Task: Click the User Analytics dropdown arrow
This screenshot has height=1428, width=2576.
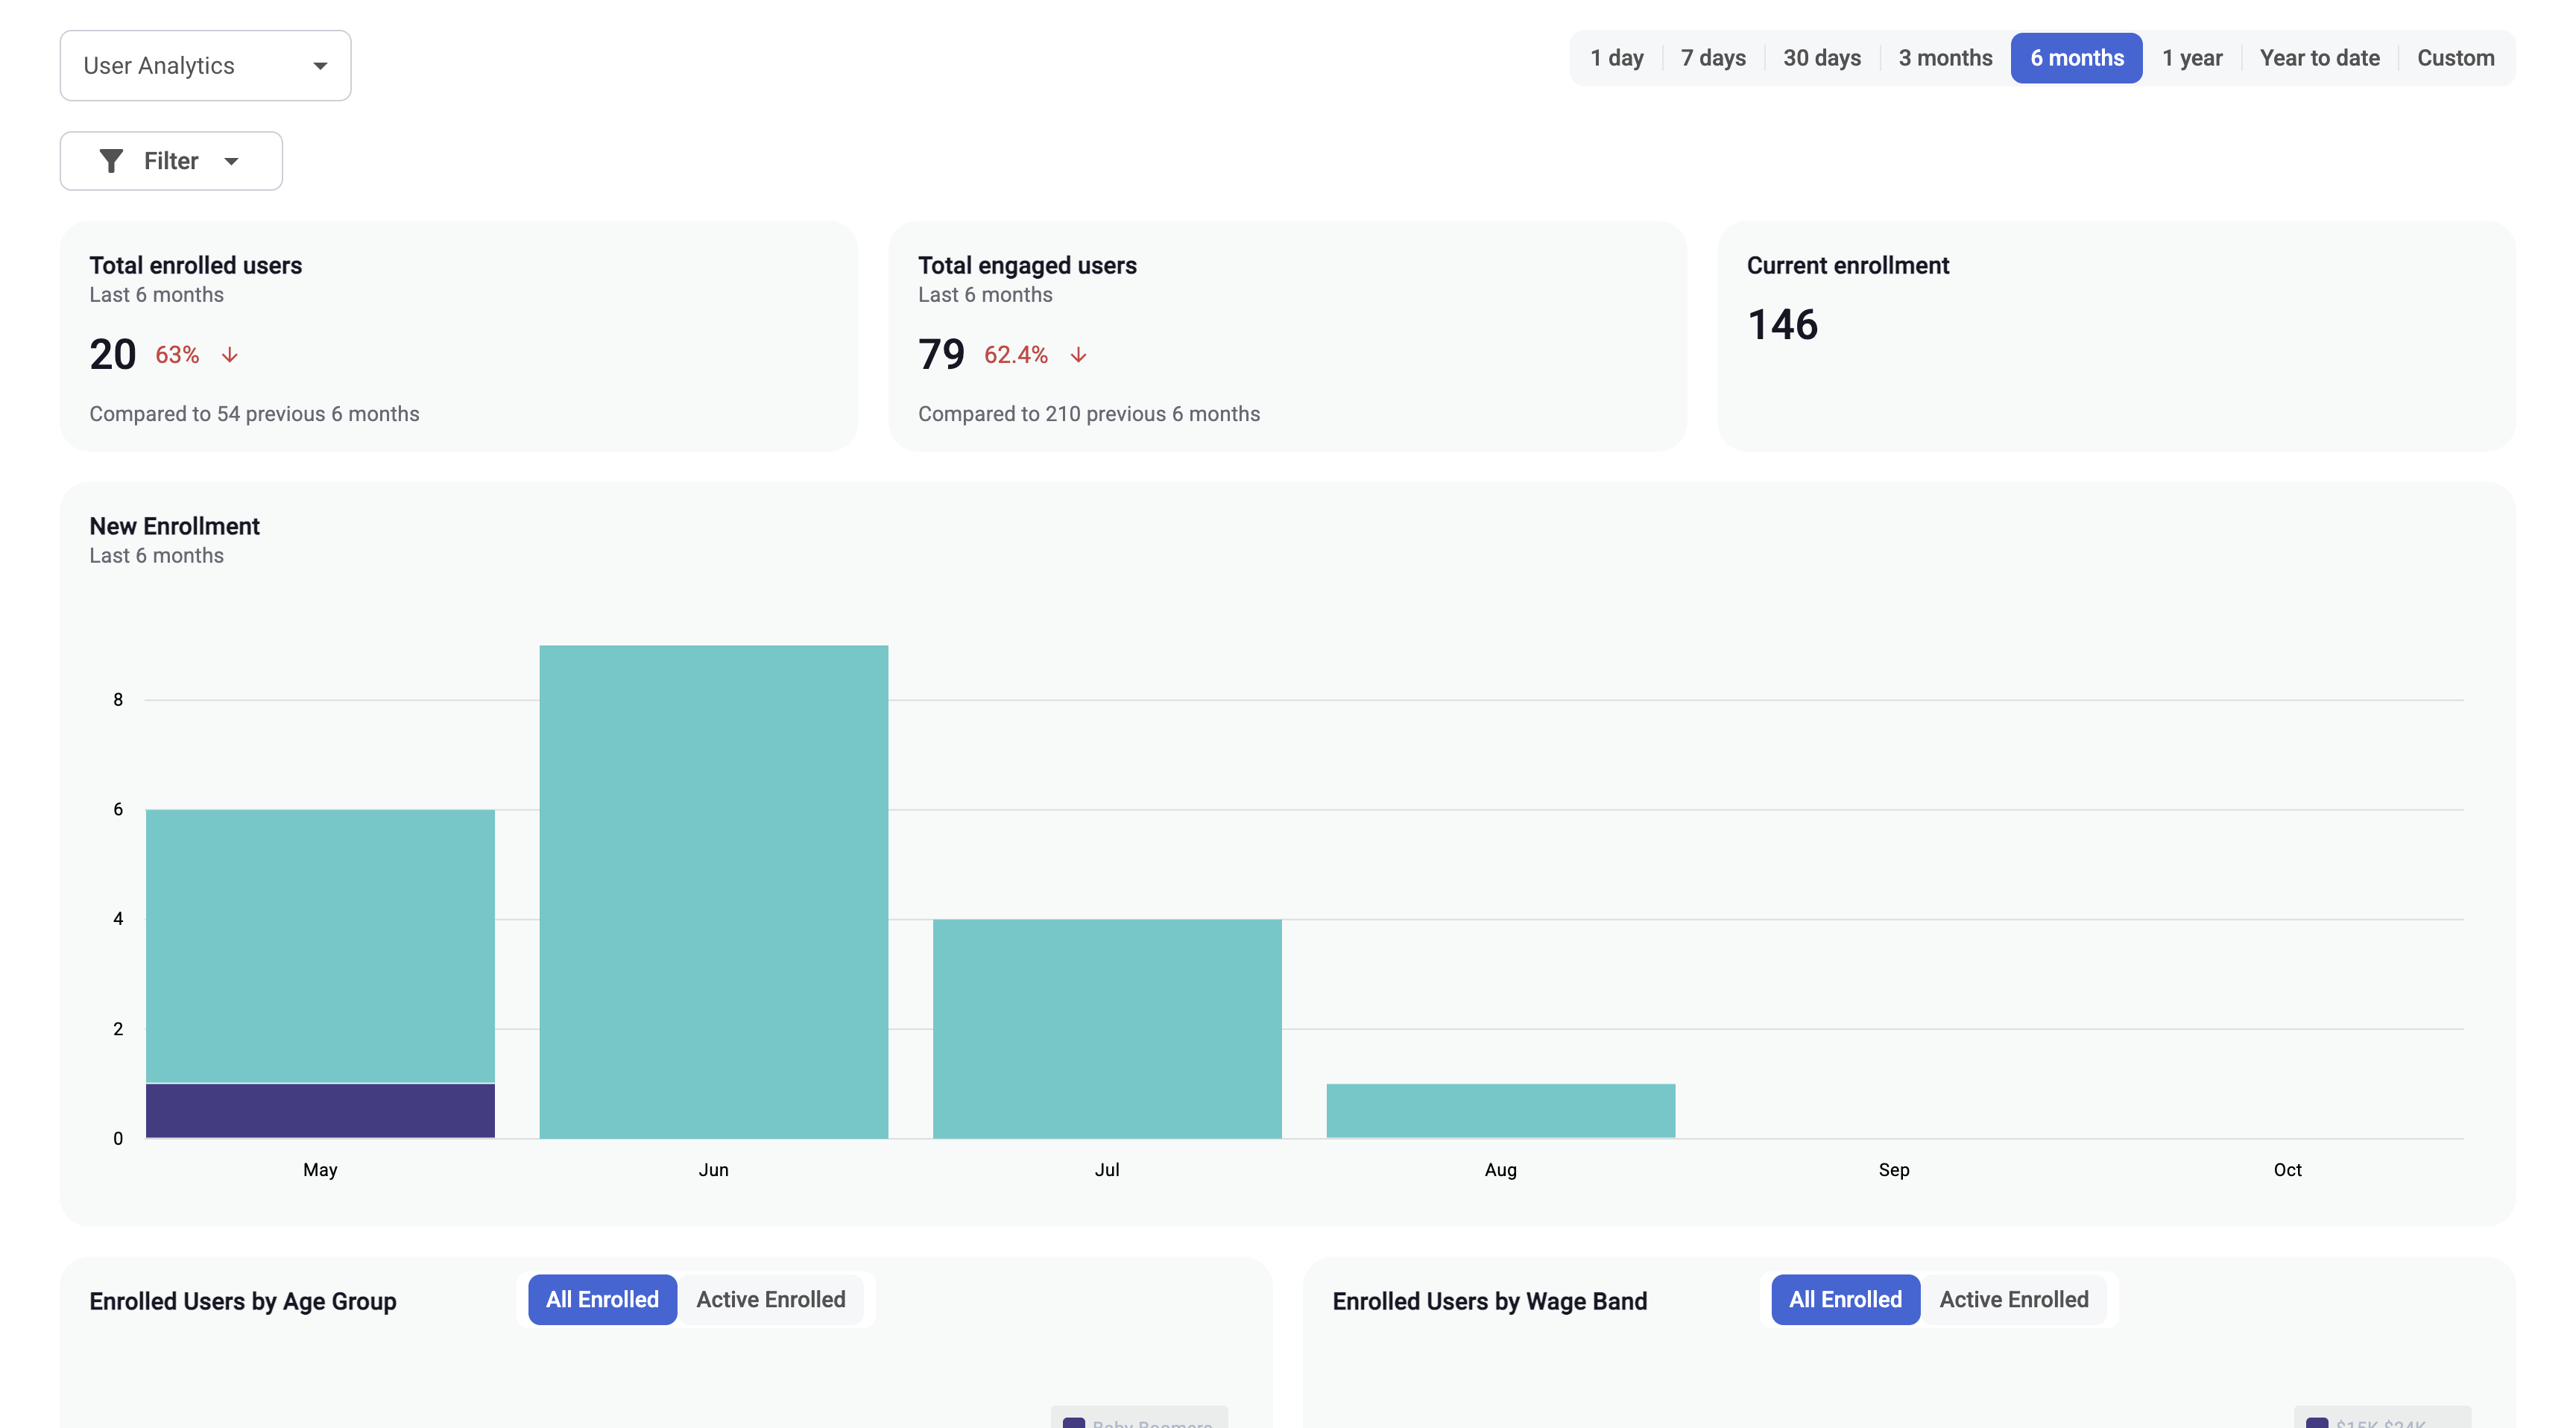Action: pyautogui.click(x=320, y=66)
